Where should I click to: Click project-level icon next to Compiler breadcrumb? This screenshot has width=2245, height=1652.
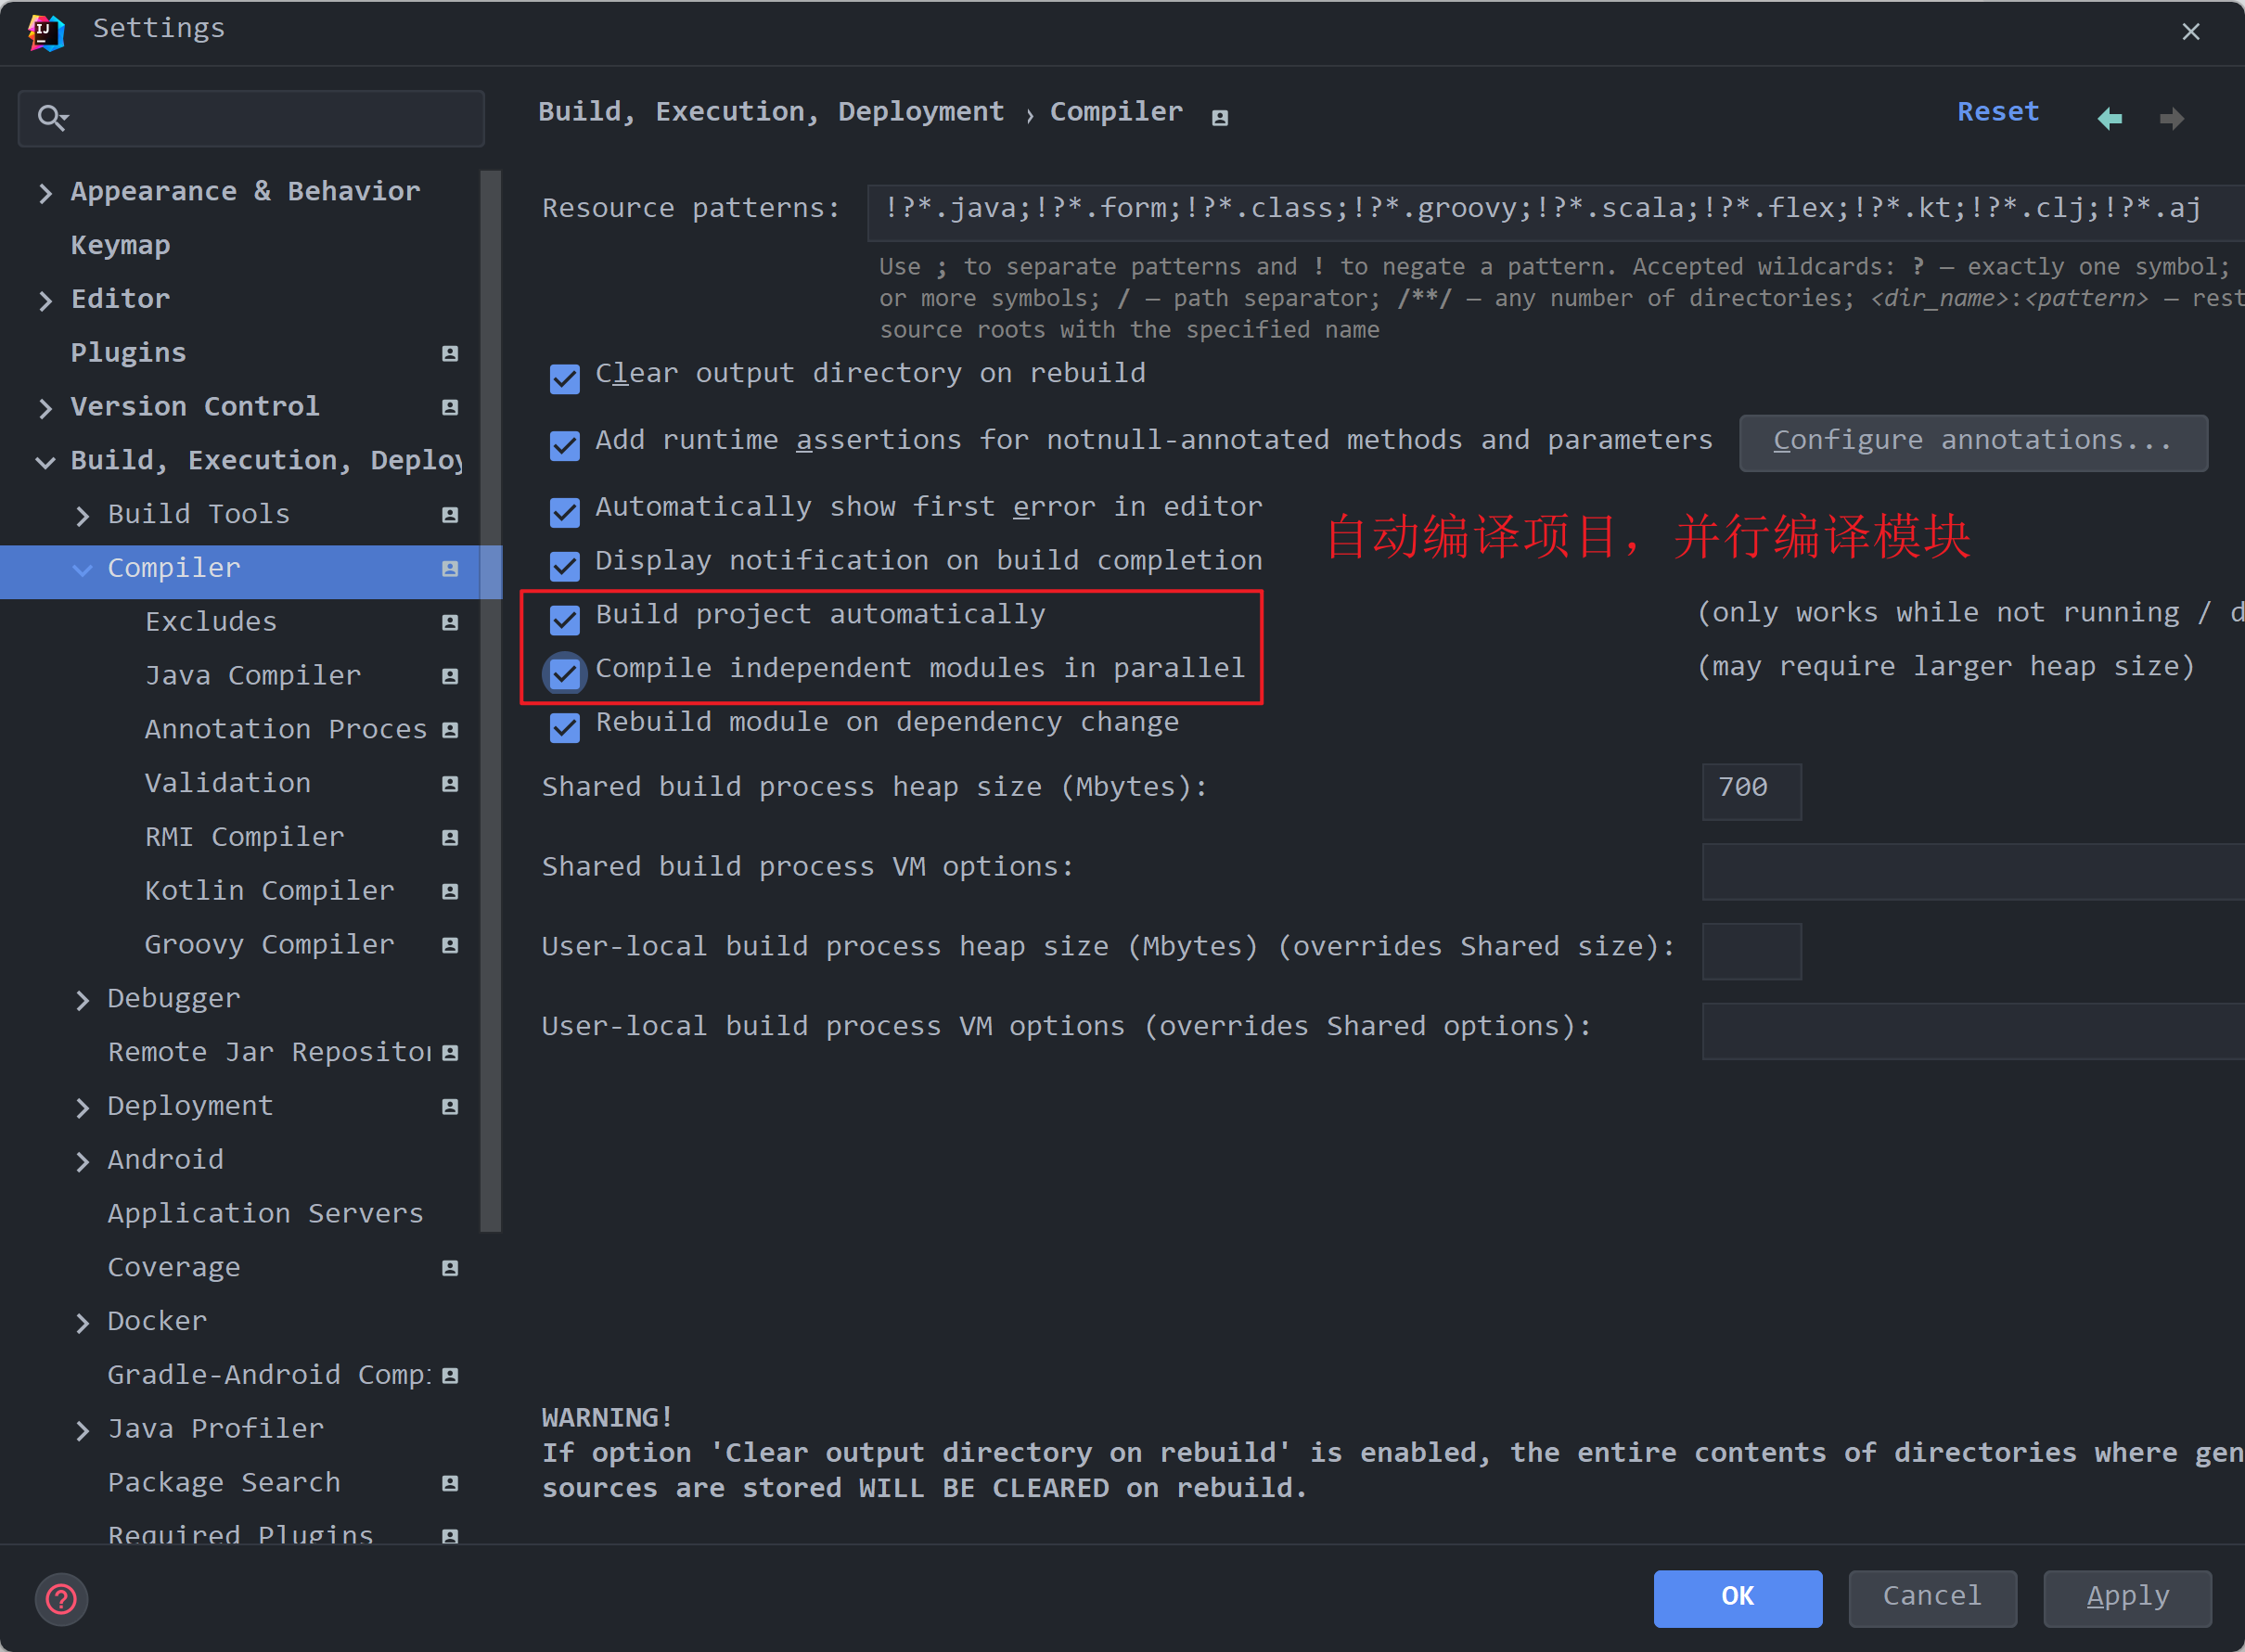[1219, 118]
